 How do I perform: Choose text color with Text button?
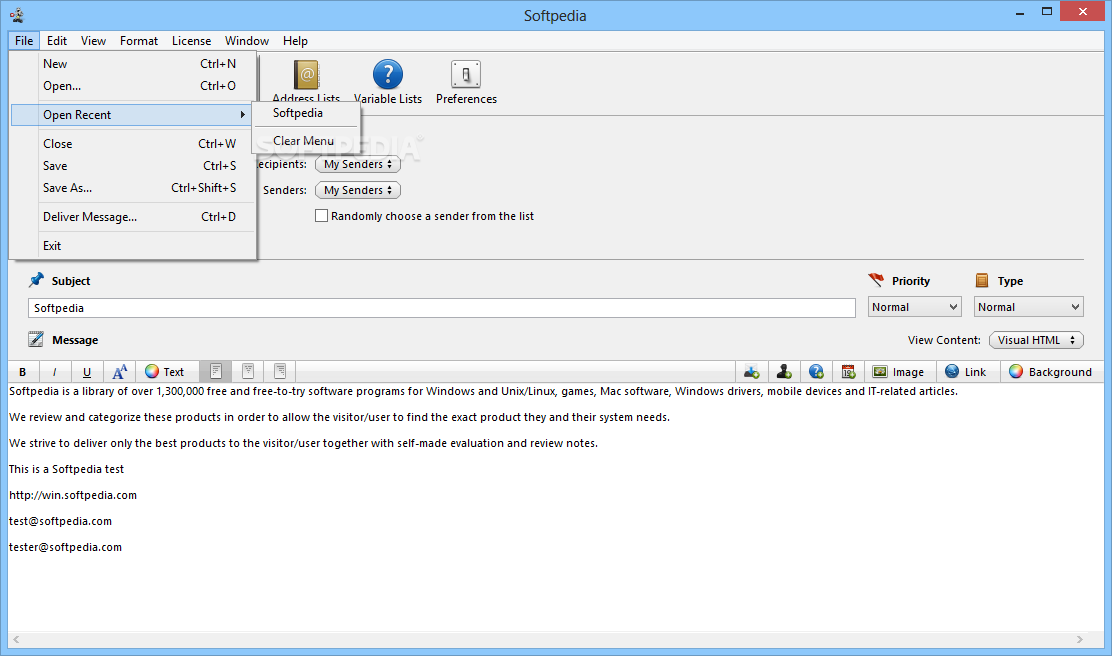pos(165,372)
